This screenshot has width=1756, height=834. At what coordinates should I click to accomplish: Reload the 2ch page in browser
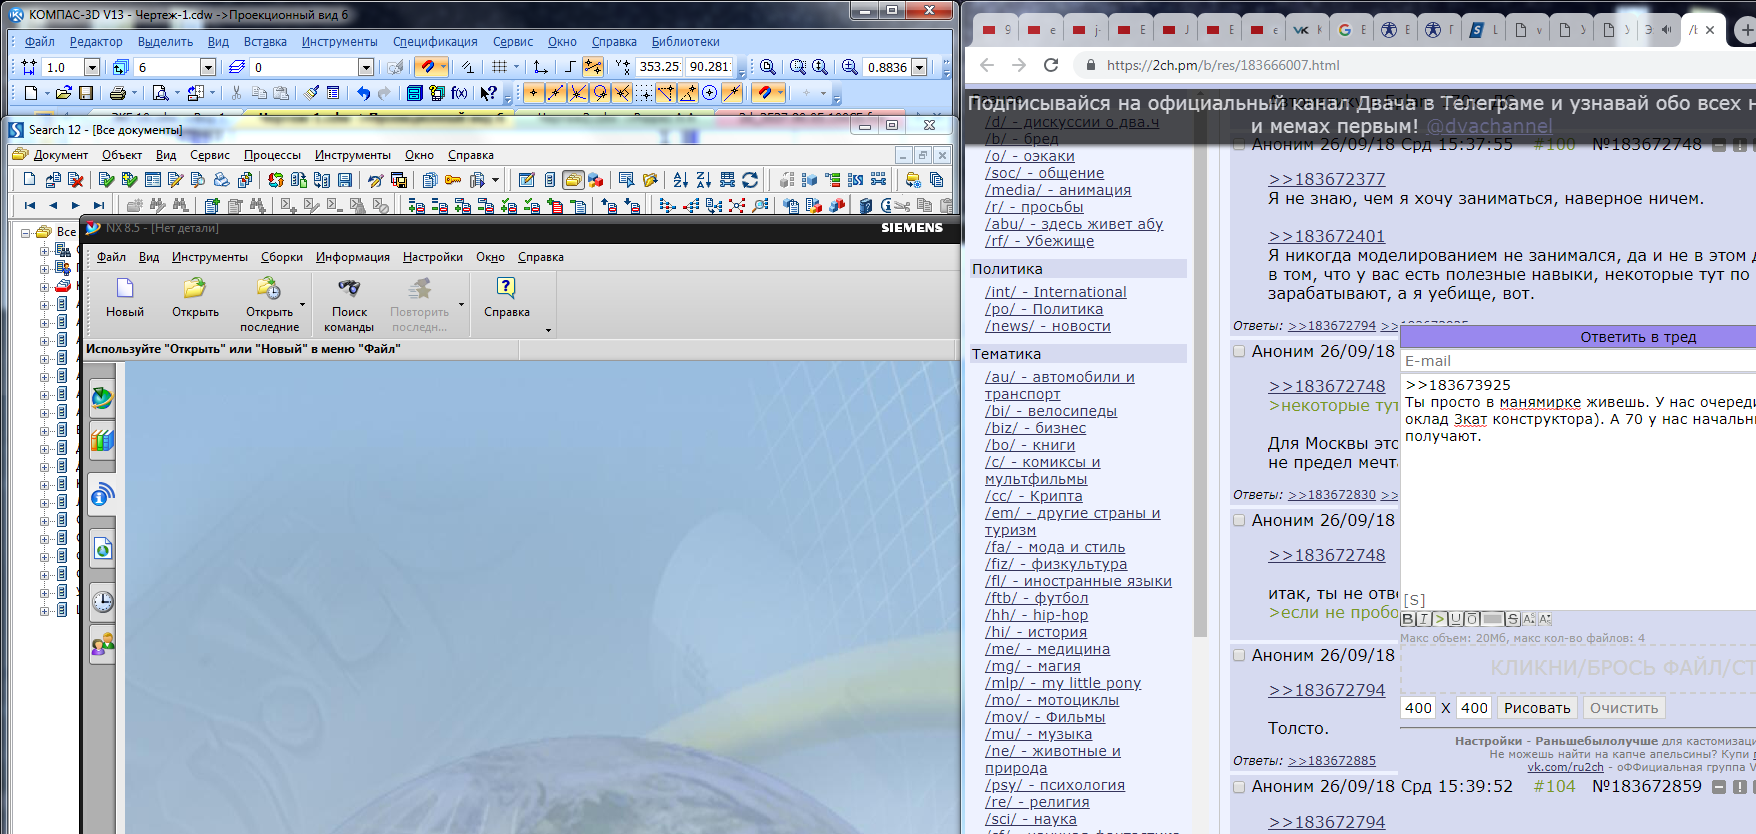(1051, 65)
